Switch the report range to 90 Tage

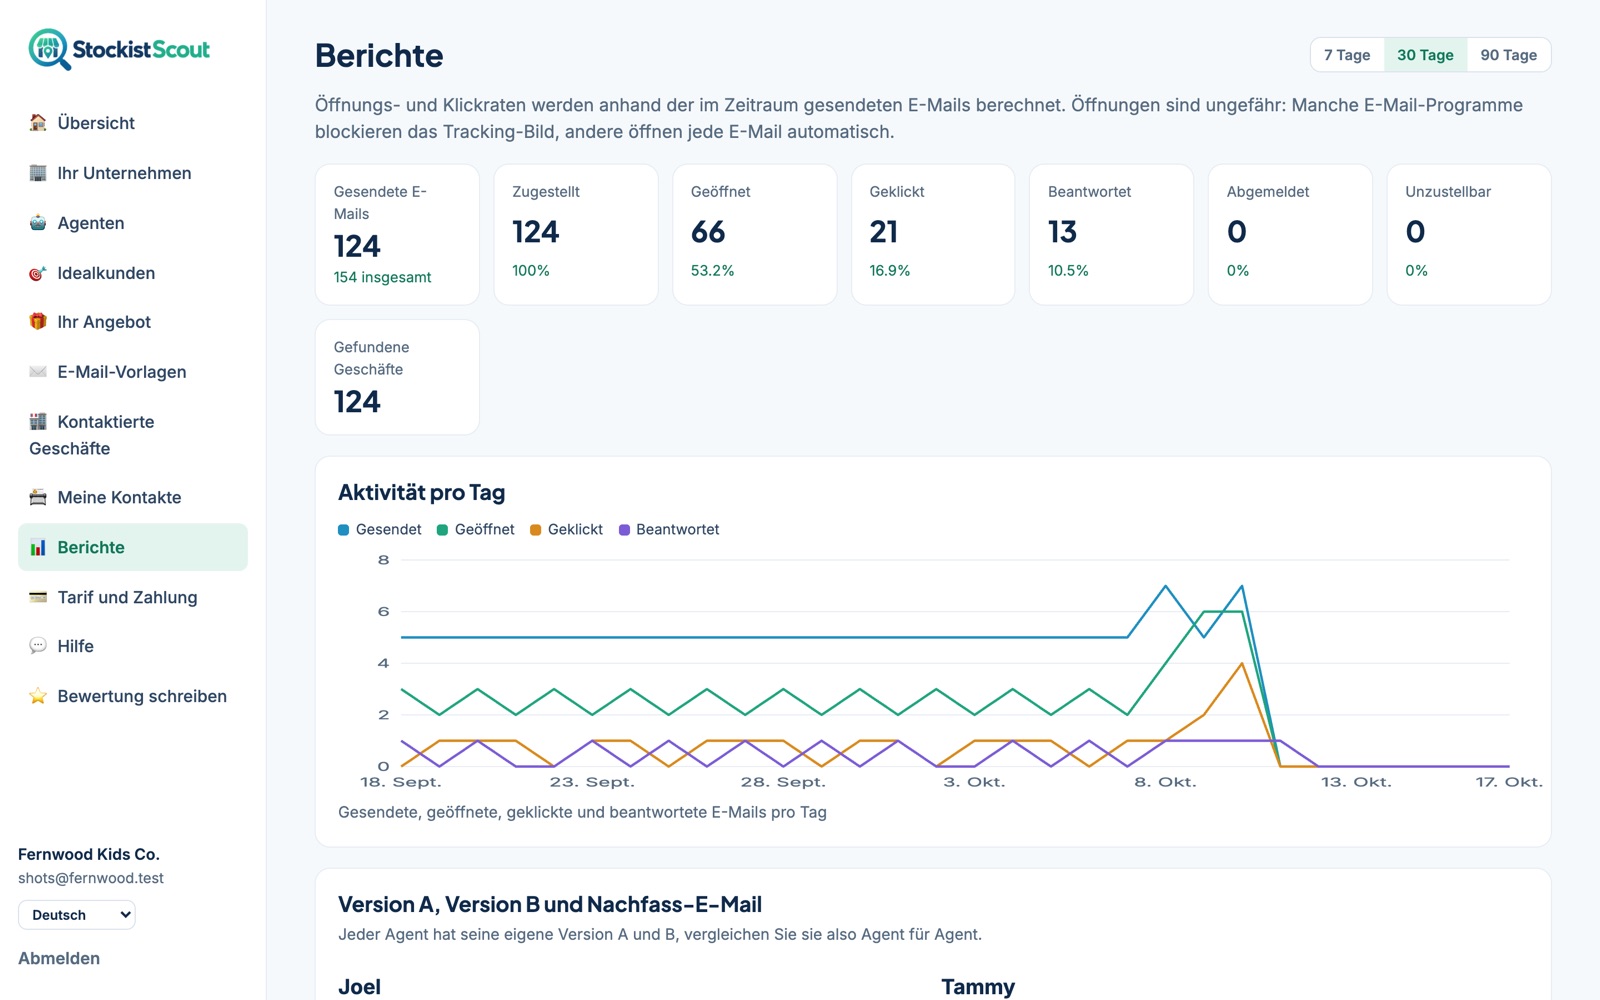pos(1508,55)
